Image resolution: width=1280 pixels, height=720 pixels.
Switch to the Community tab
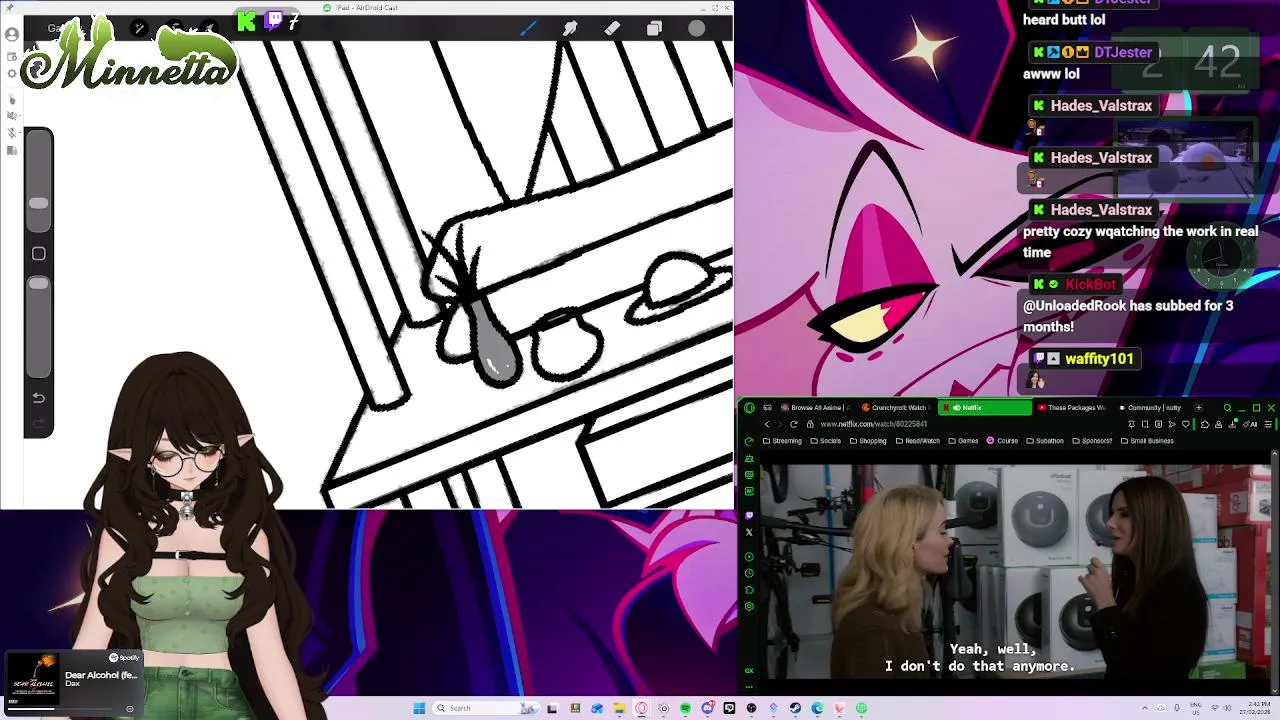[x=1151, y=408]
